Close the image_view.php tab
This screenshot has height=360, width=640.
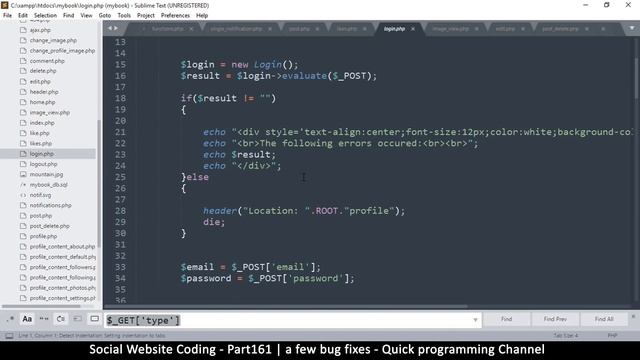476,29
